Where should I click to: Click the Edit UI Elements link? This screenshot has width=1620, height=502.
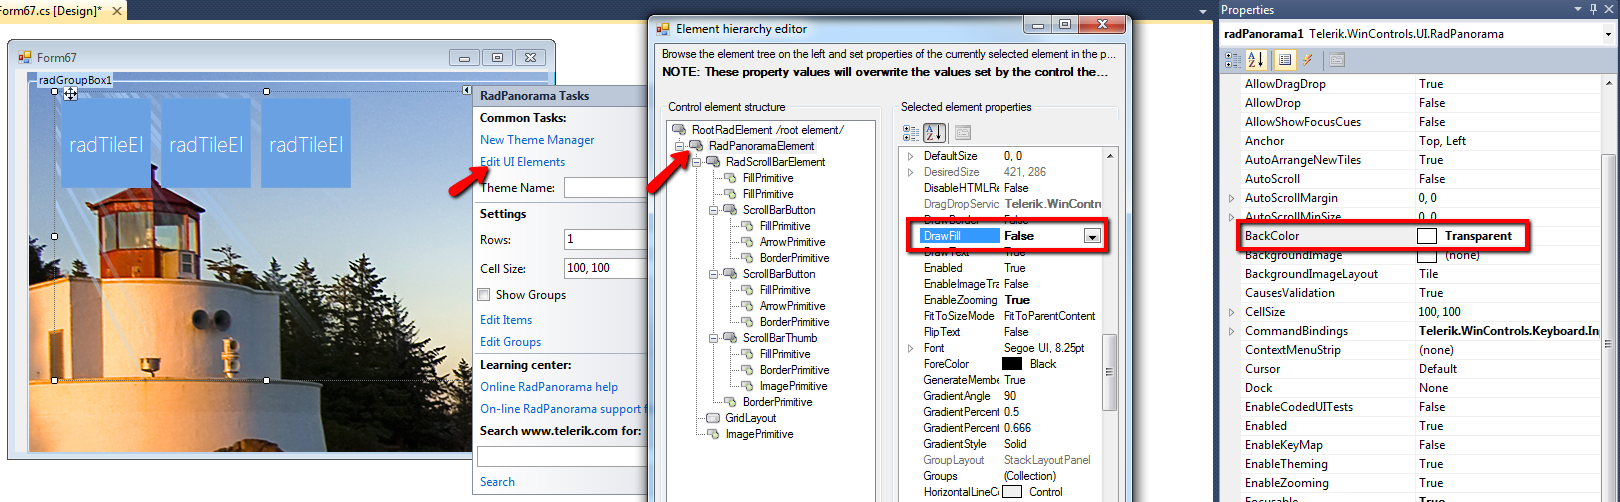pyautogui.click(x=522, y=162)
